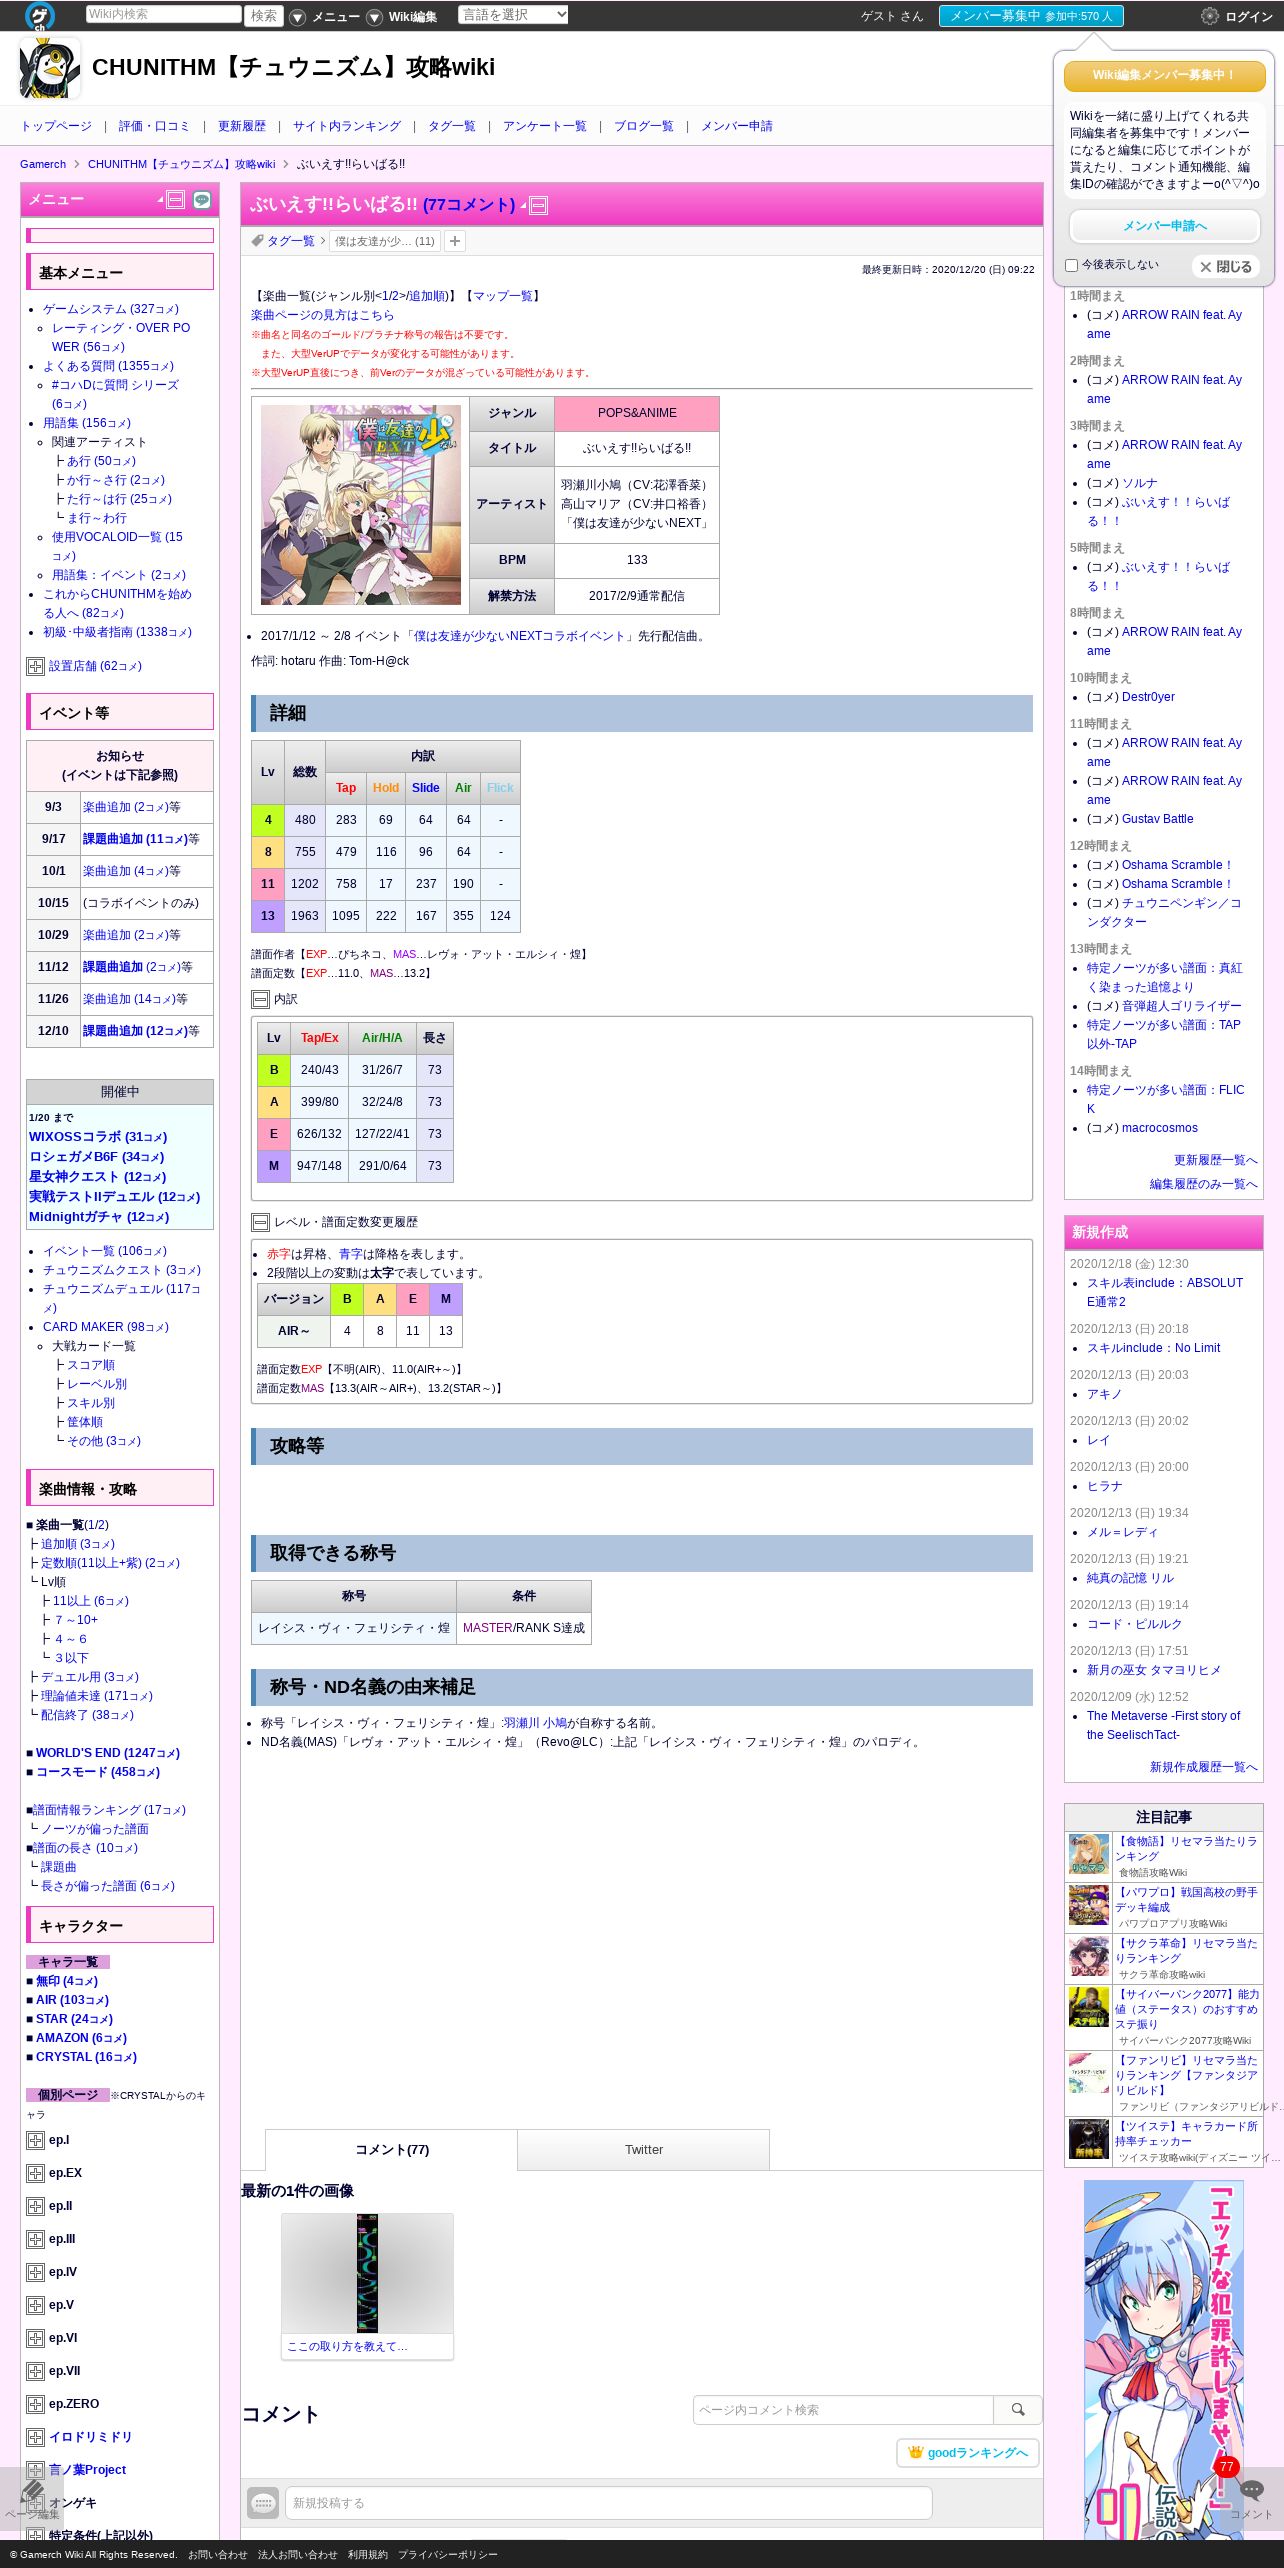Click the tag icon next to タグ一覧
The width and height of the screenshot is (1284, 2568).
257,241
